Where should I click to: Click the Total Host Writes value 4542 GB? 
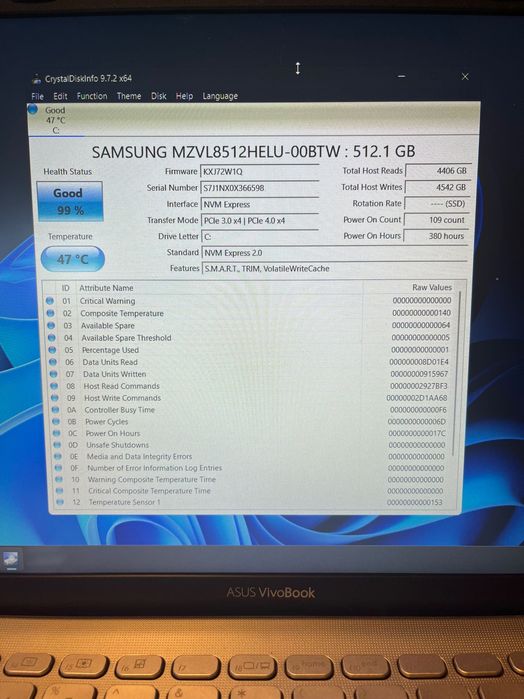tap(437, 187)
